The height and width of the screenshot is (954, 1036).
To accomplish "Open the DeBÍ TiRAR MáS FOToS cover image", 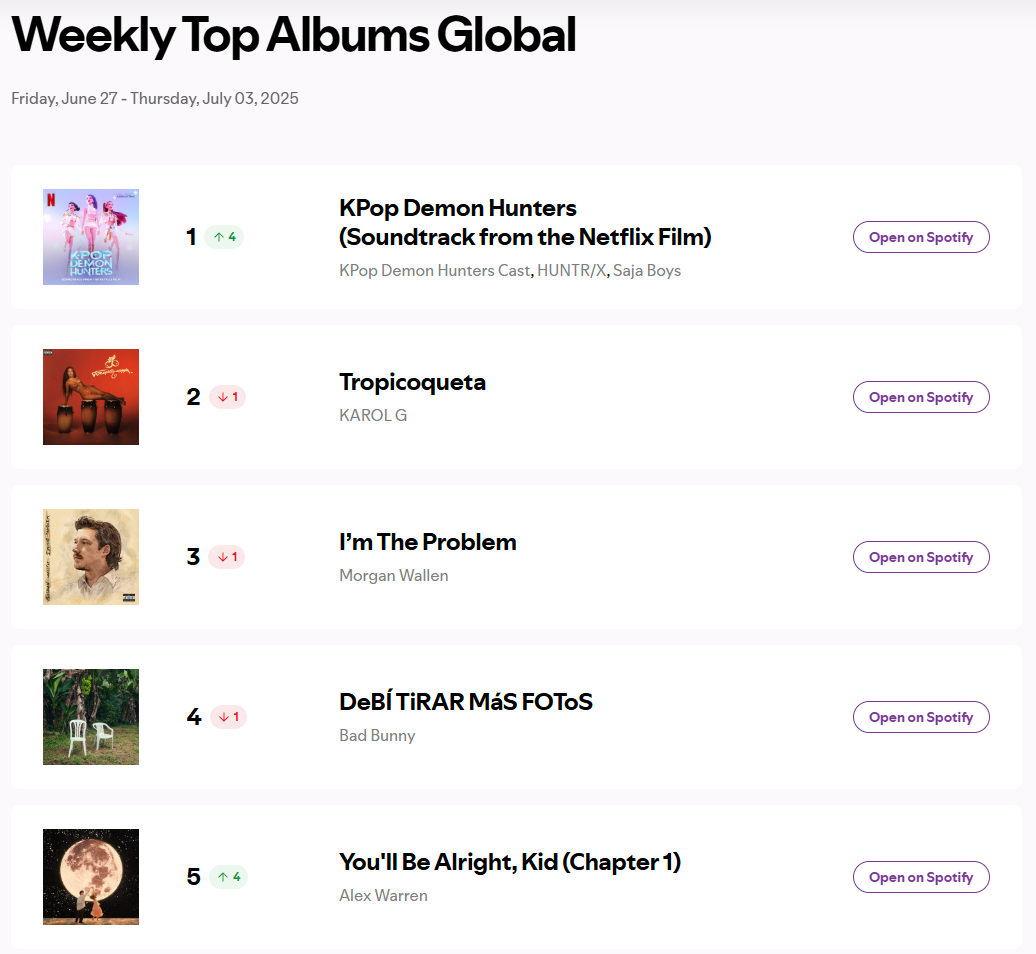I will [x=91, y=717].
